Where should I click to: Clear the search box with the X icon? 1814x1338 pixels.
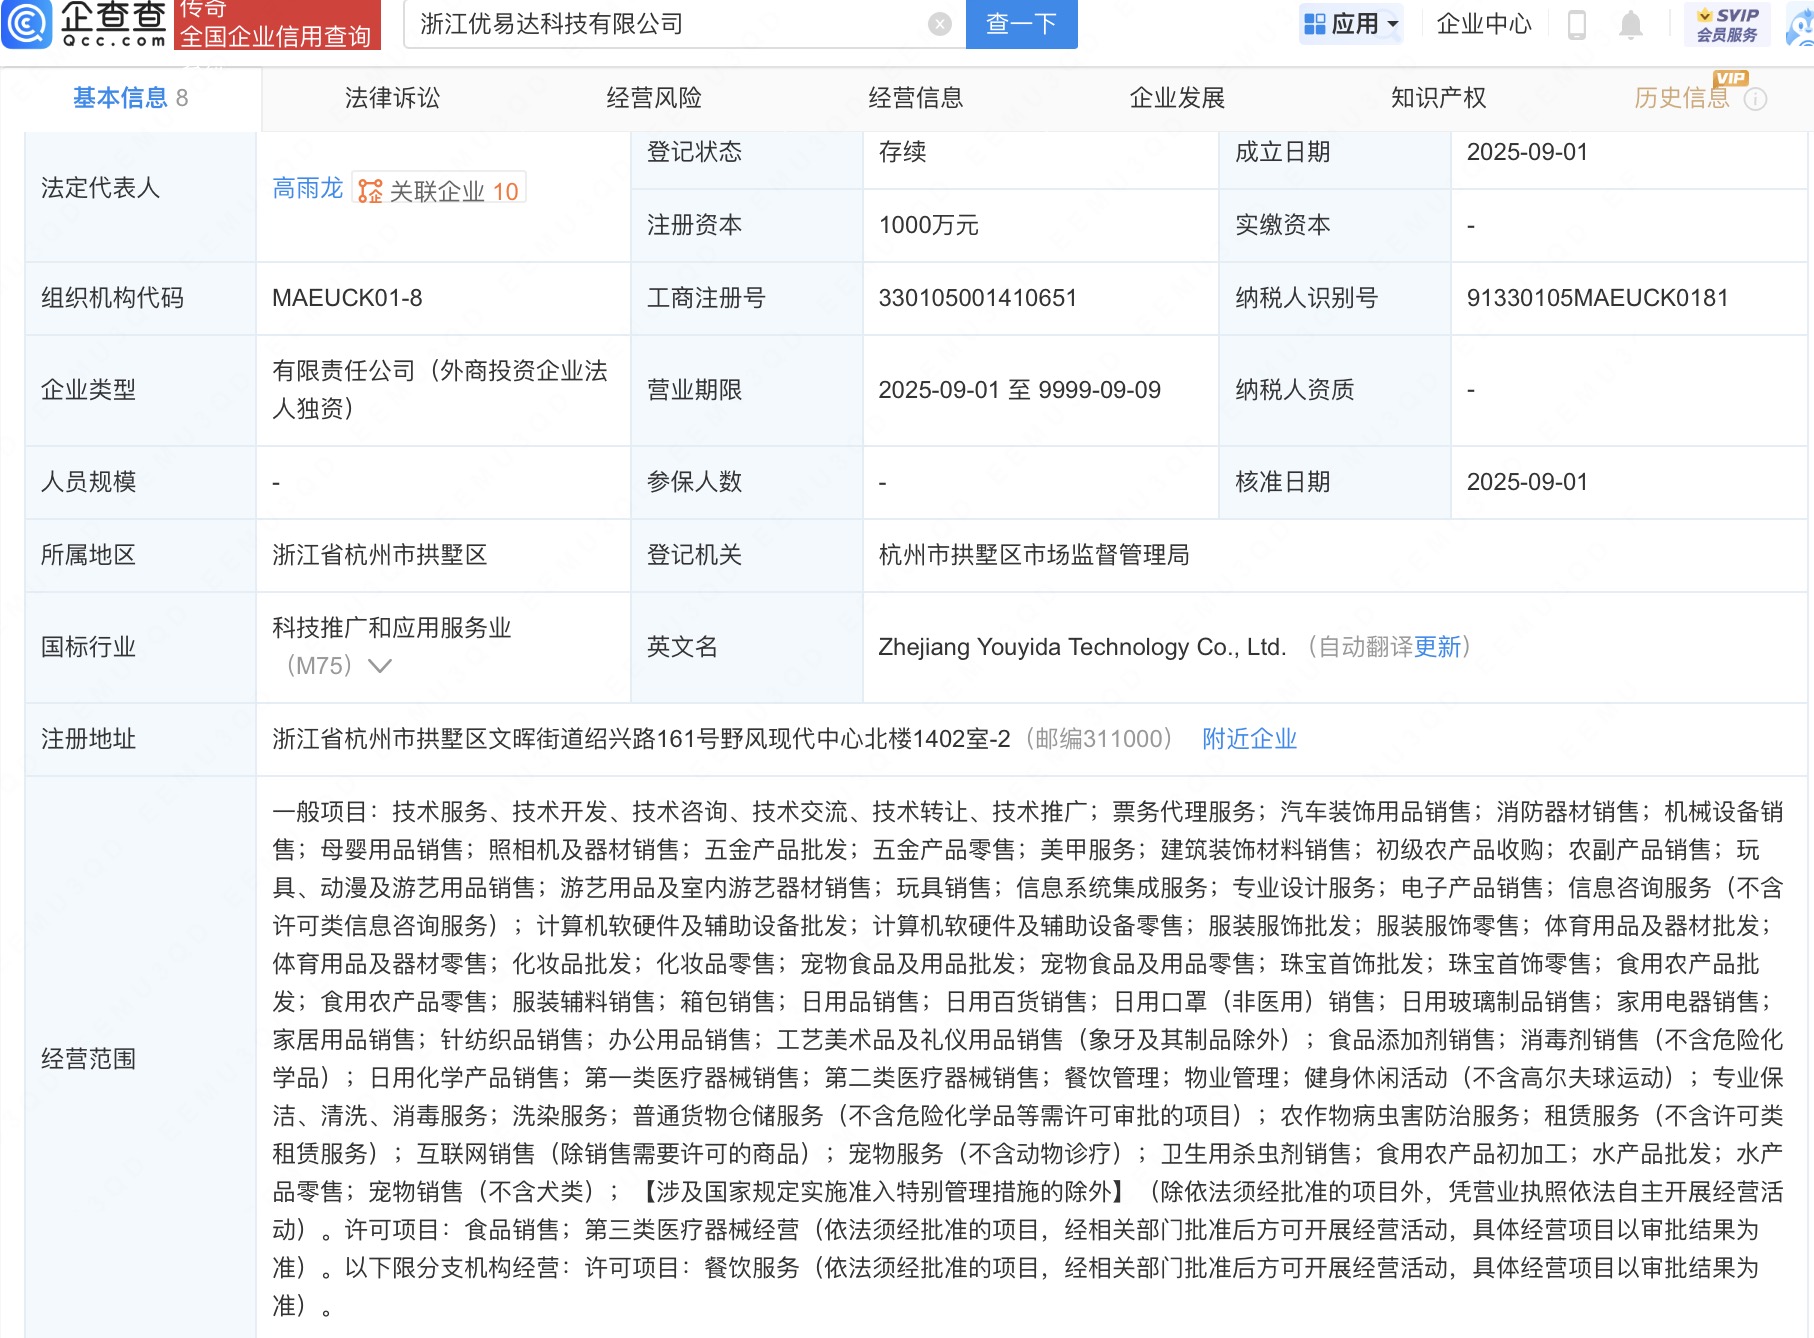click(x=940, y=24)
